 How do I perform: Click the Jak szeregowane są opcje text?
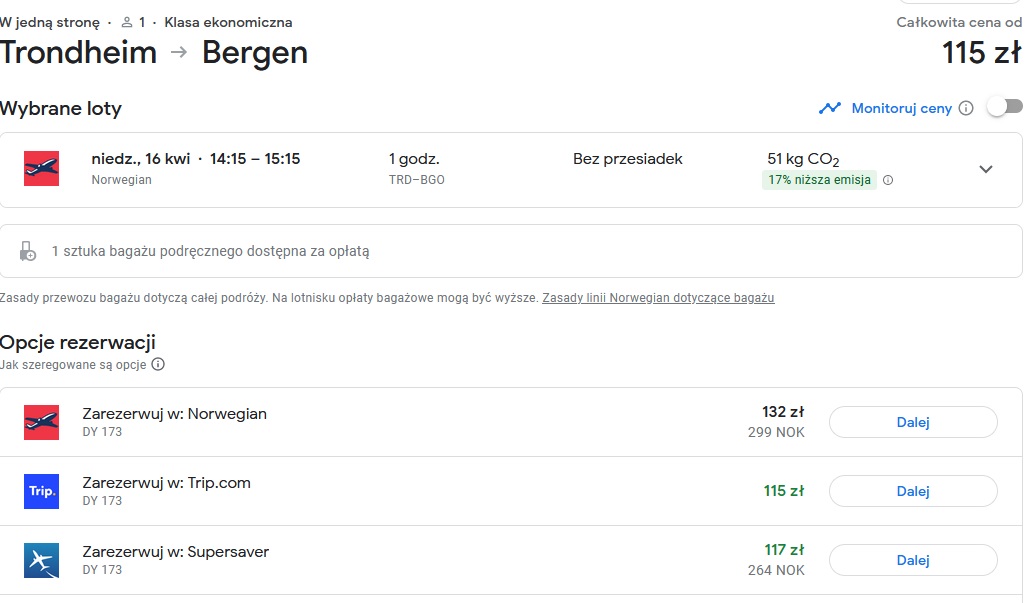coord(73,365)
